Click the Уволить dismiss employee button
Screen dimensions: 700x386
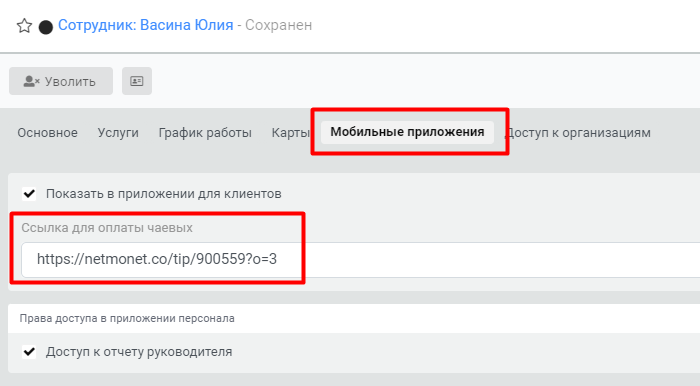[x=61, y=81]
